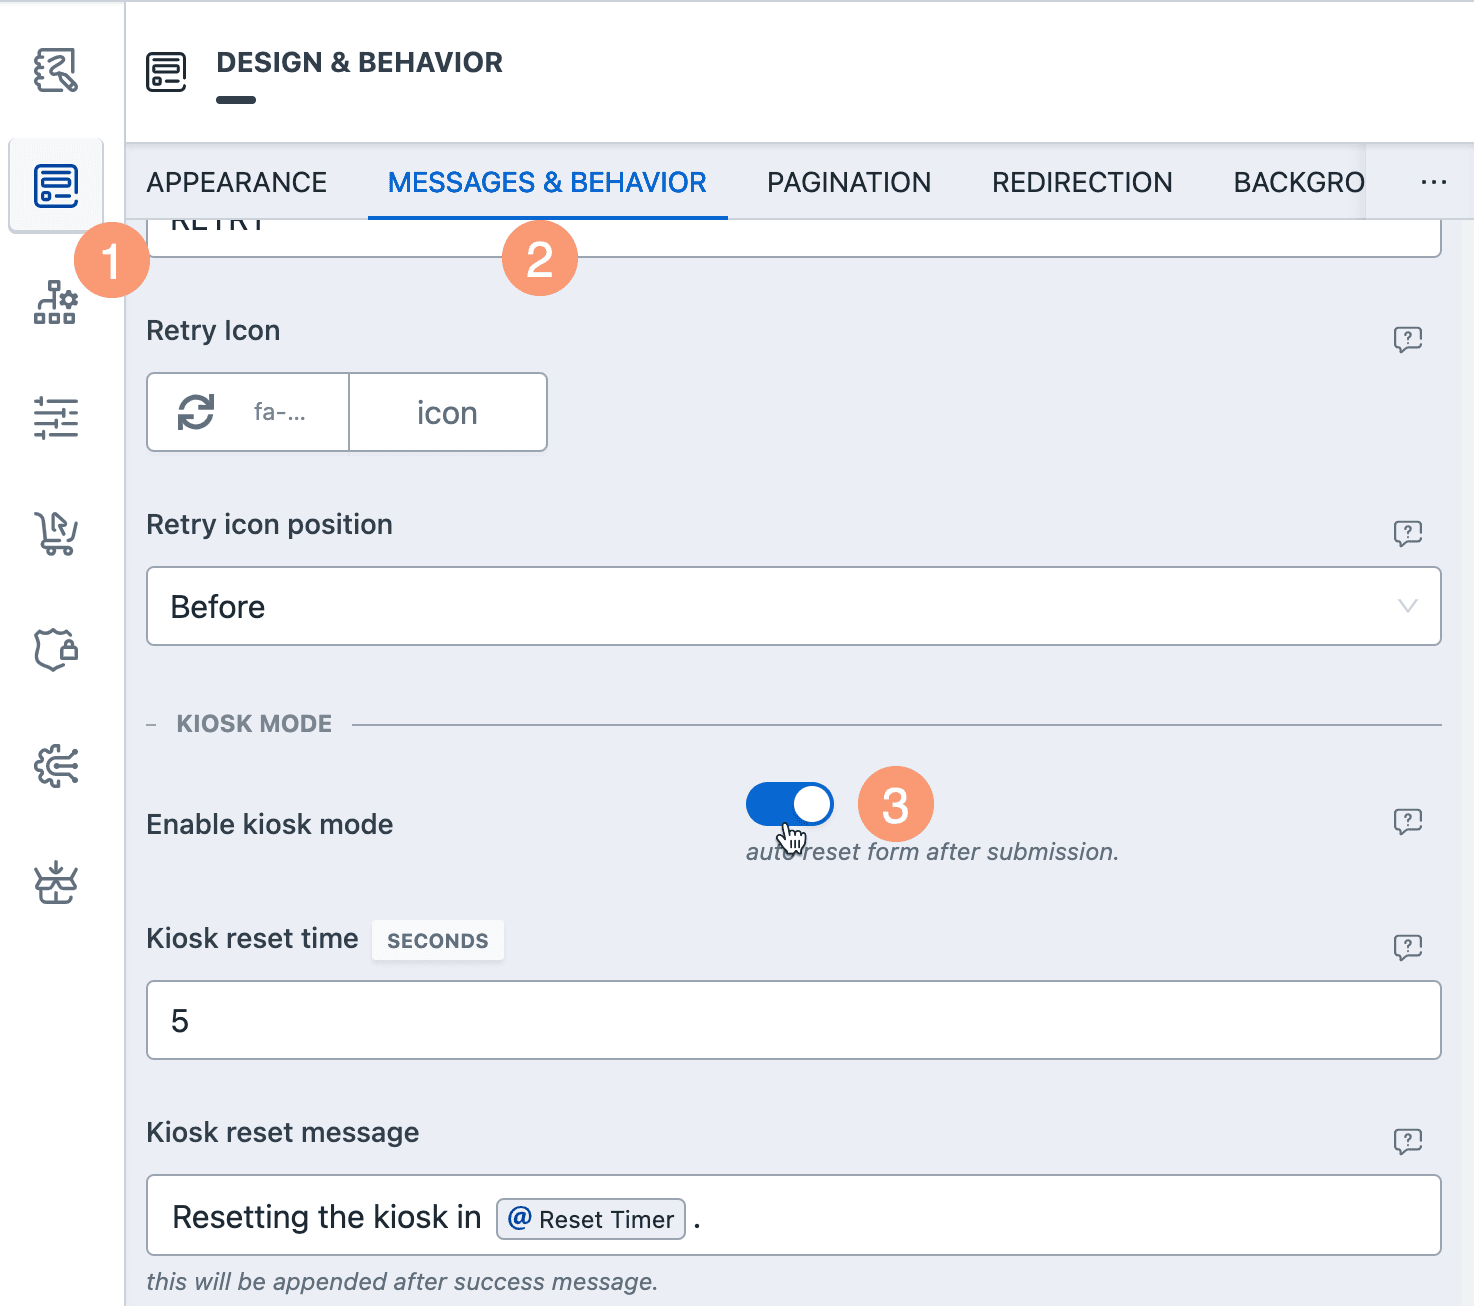Open the integrations gear sidebar icon

pyautogui.click(x=56, y=766)
